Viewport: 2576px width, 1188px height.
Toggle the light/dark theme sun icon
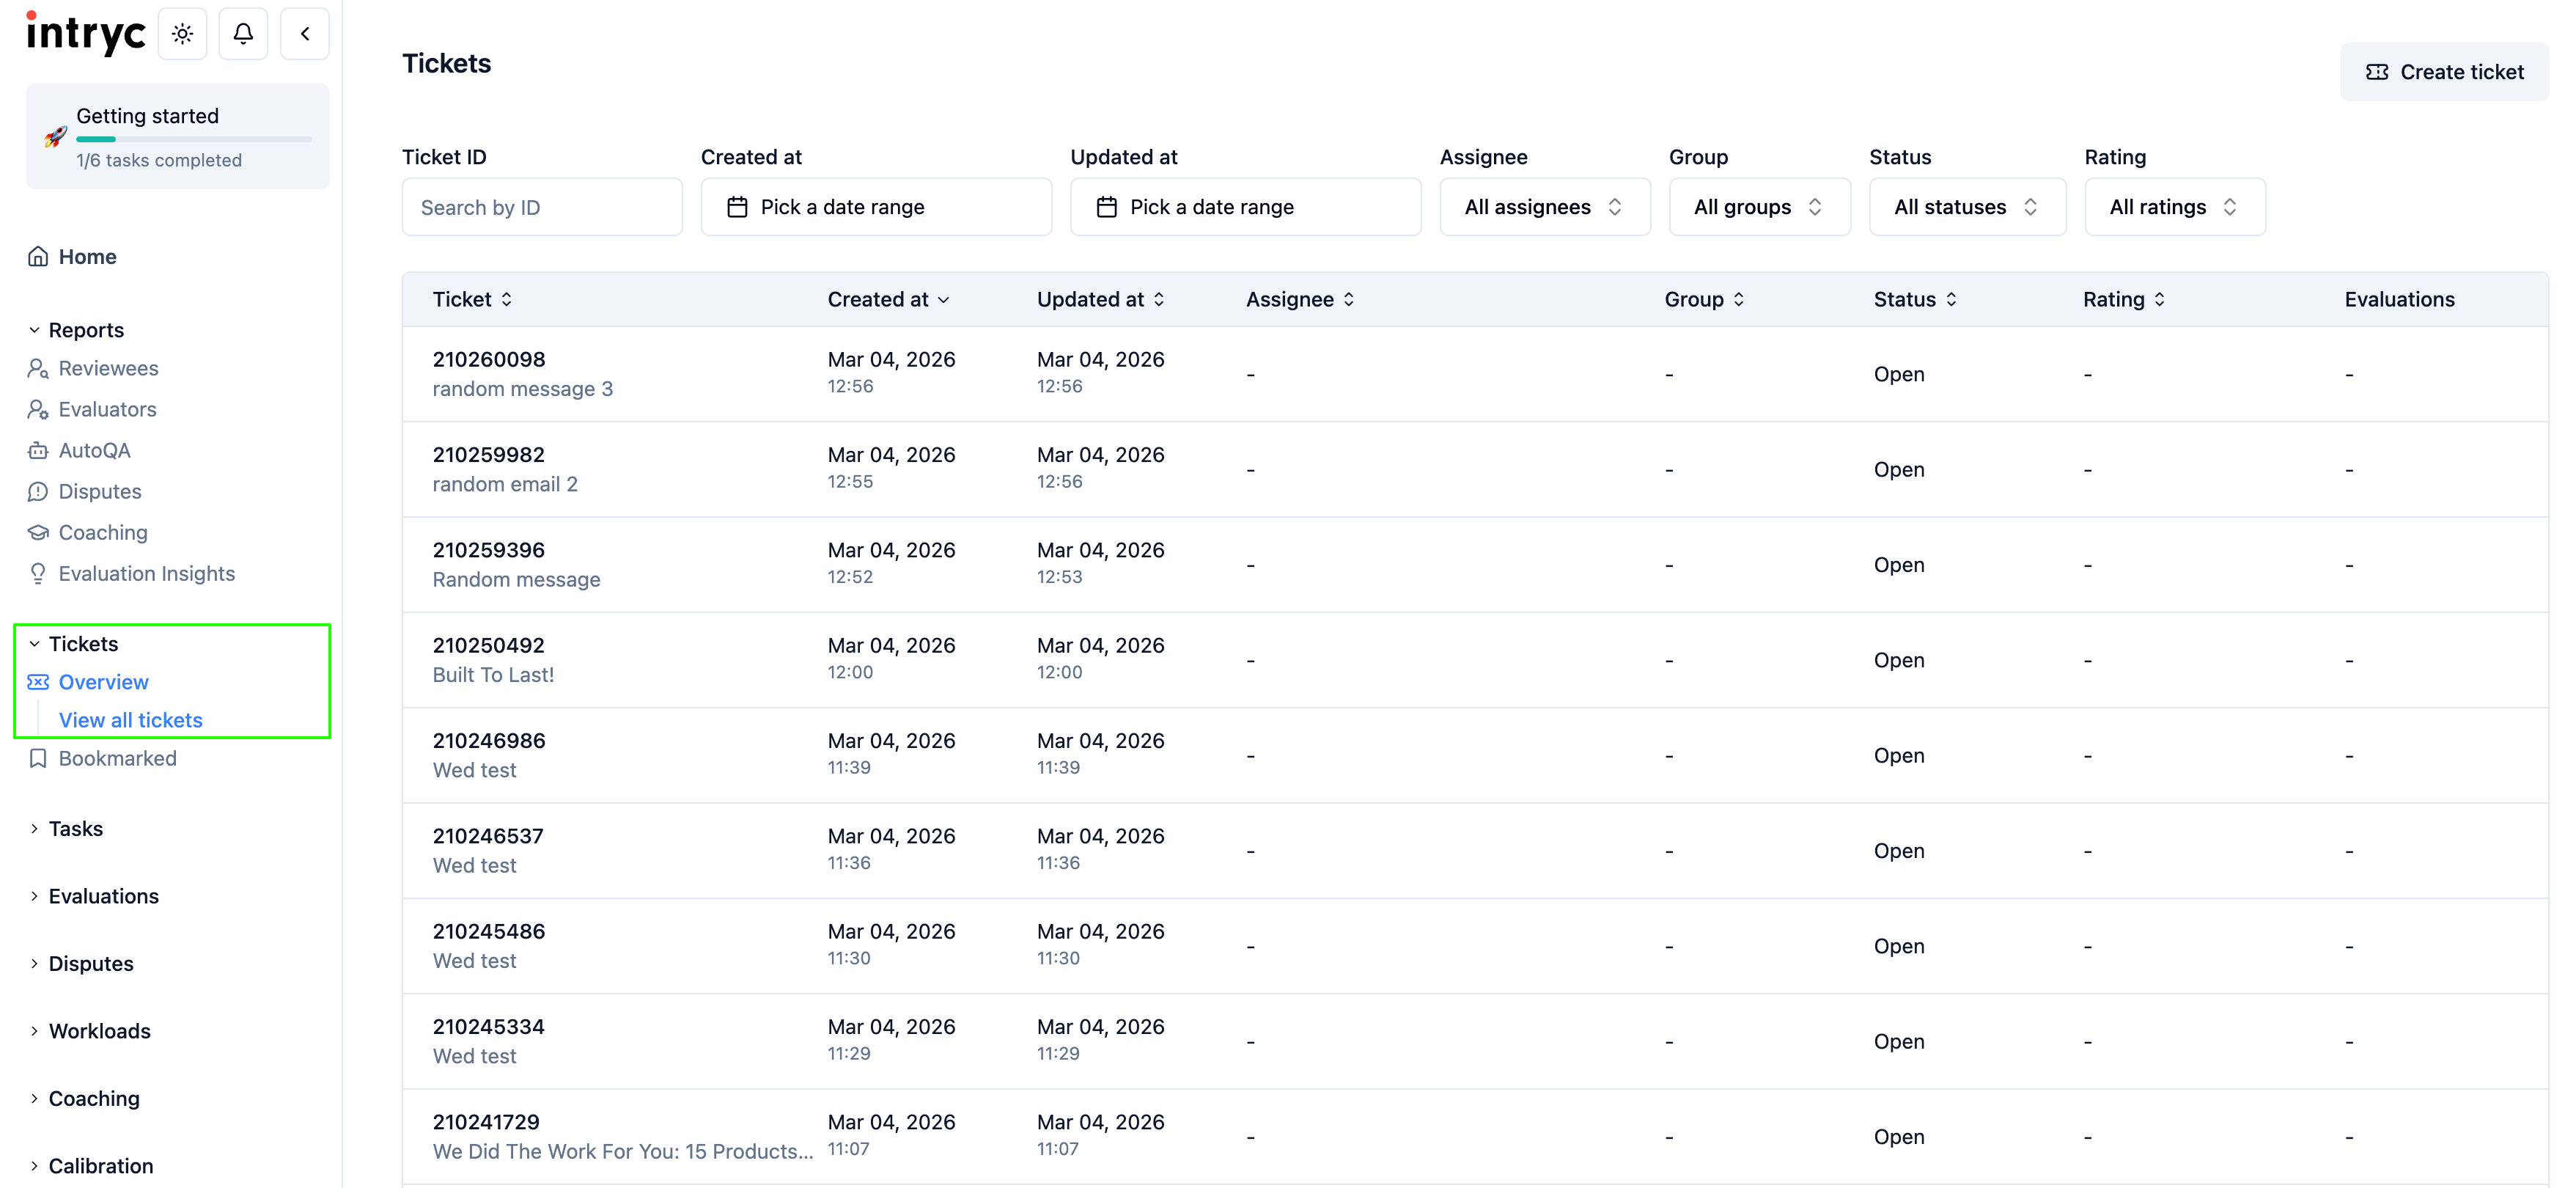(182, 34)
